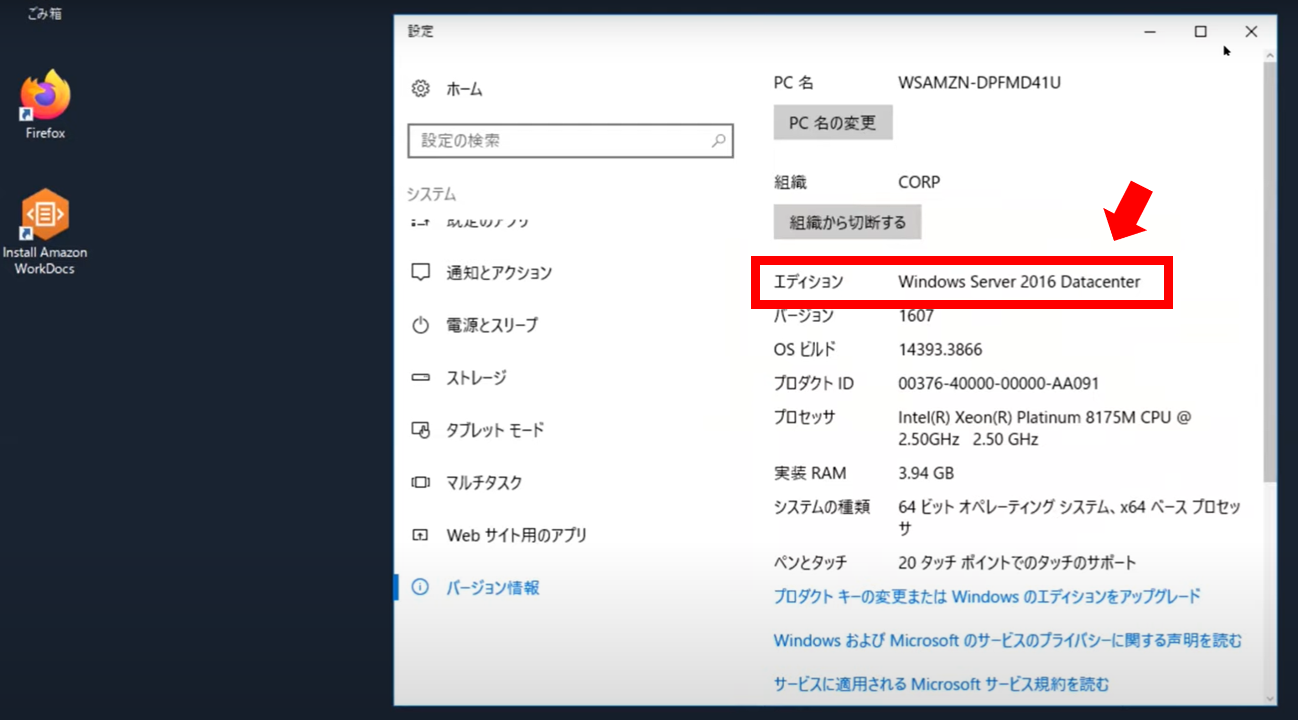Click the product ID 00376-40000-00000-AA091
1298x720 pixels.
(999, 383)
